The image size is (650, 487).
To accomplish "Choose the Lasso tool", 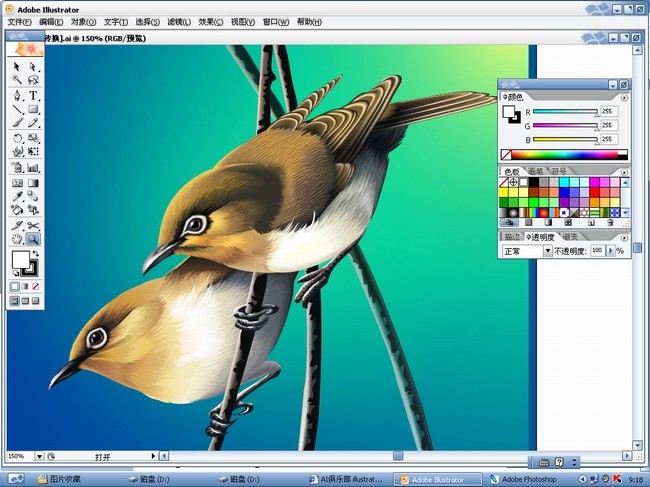I will click(33, 80).
